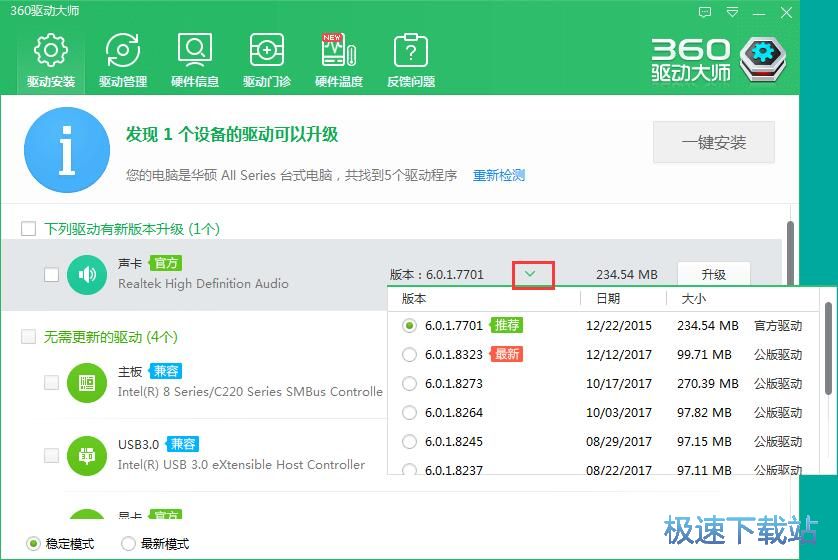This screenshot has width=838, height=560.
Task: Click the 兼容 badge next to USB3.0
Action: 183,444
